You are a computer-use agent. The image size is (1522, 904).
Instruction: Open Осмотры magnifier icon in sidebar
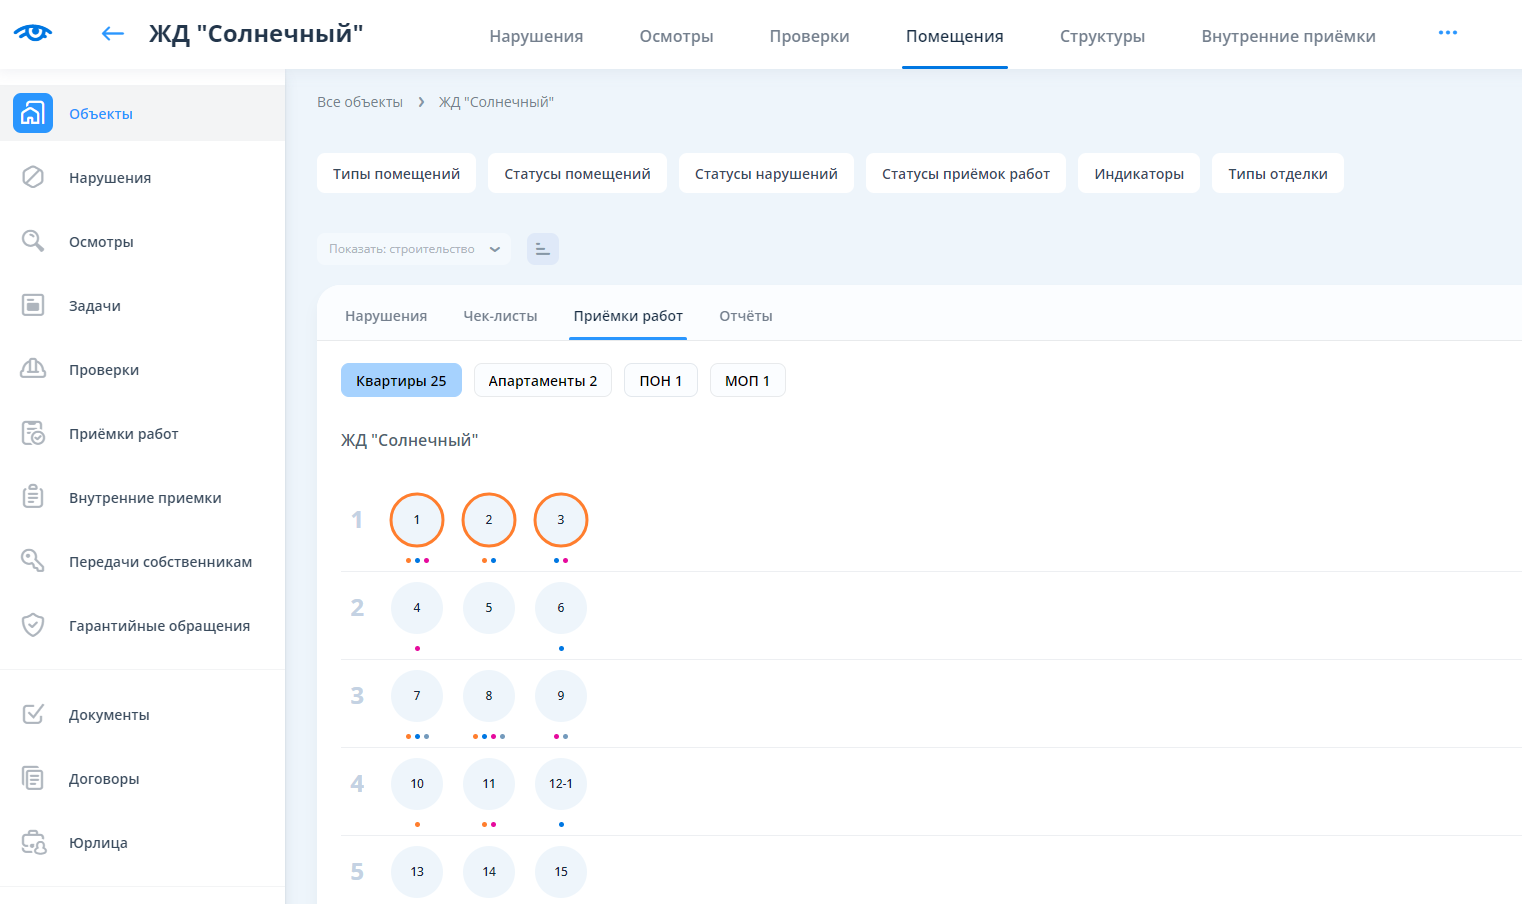click(x=33, y=241)
